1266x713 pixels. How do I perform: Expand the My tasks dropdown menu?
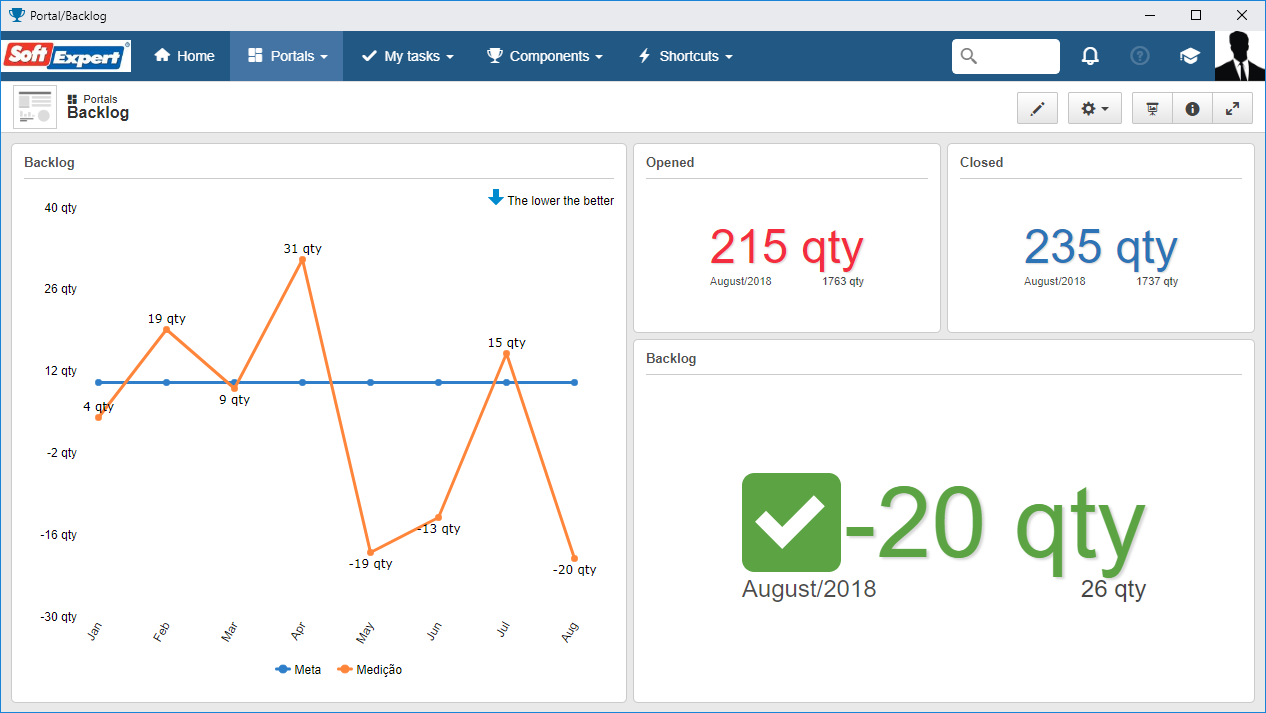[x=407, y=56]
